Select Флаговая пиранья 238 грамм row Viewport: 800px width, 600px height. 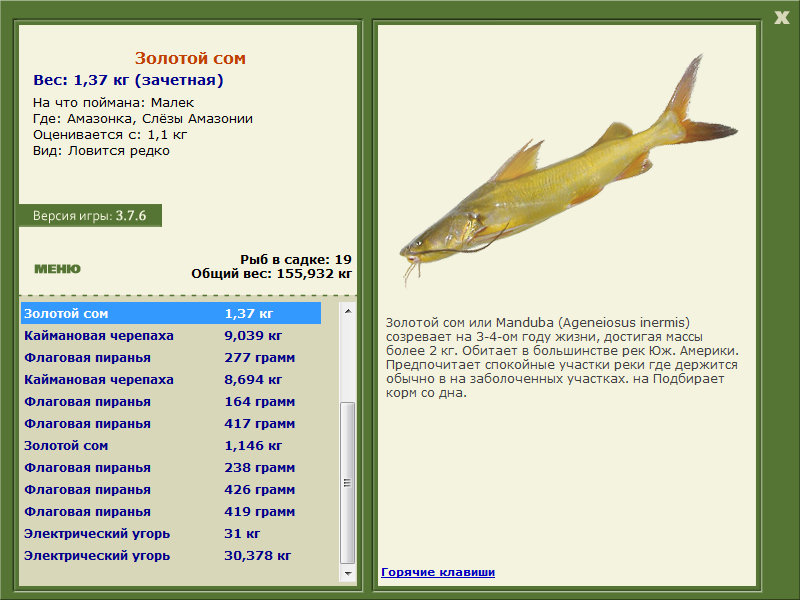(171, 467)
